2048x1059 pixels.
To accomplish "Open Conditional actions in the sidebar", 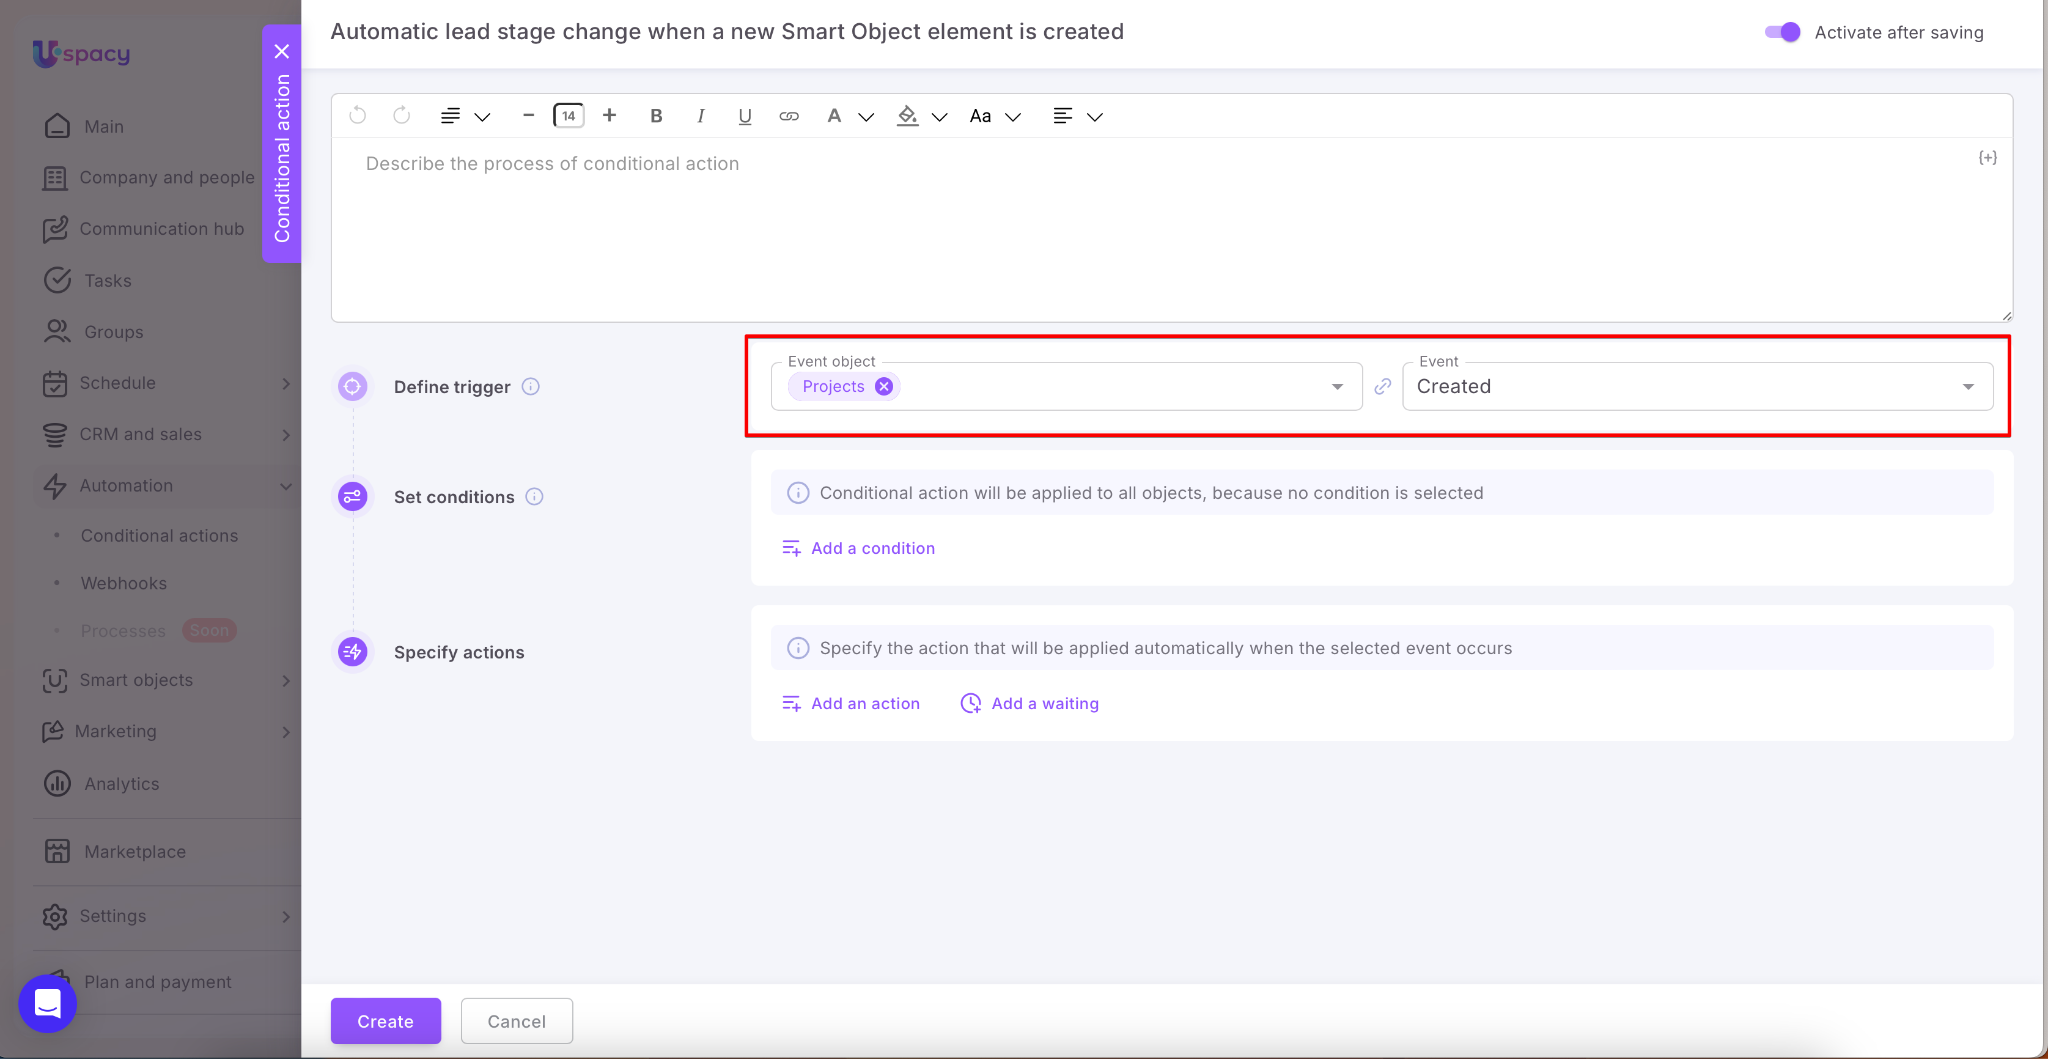I will (x=159, y=536).
